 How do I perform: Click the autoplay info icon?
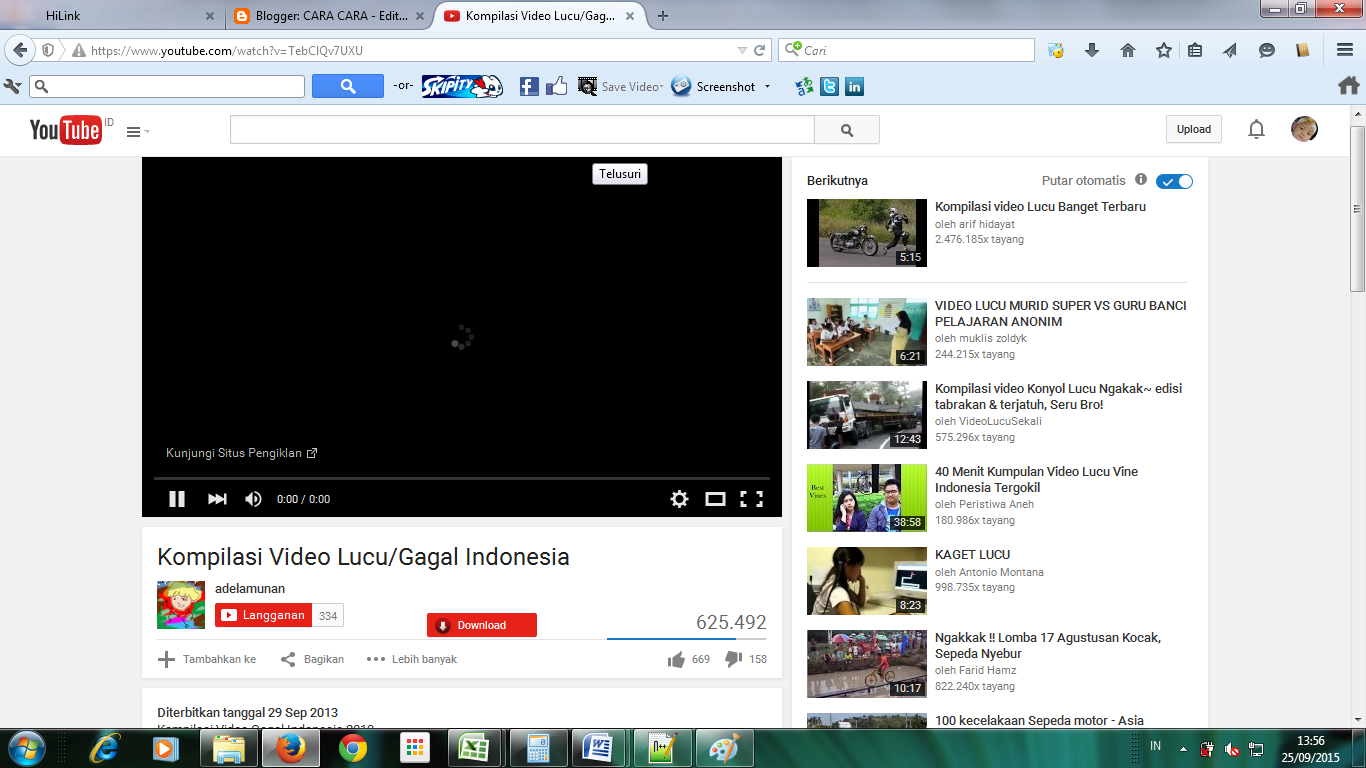[1141, 180]
